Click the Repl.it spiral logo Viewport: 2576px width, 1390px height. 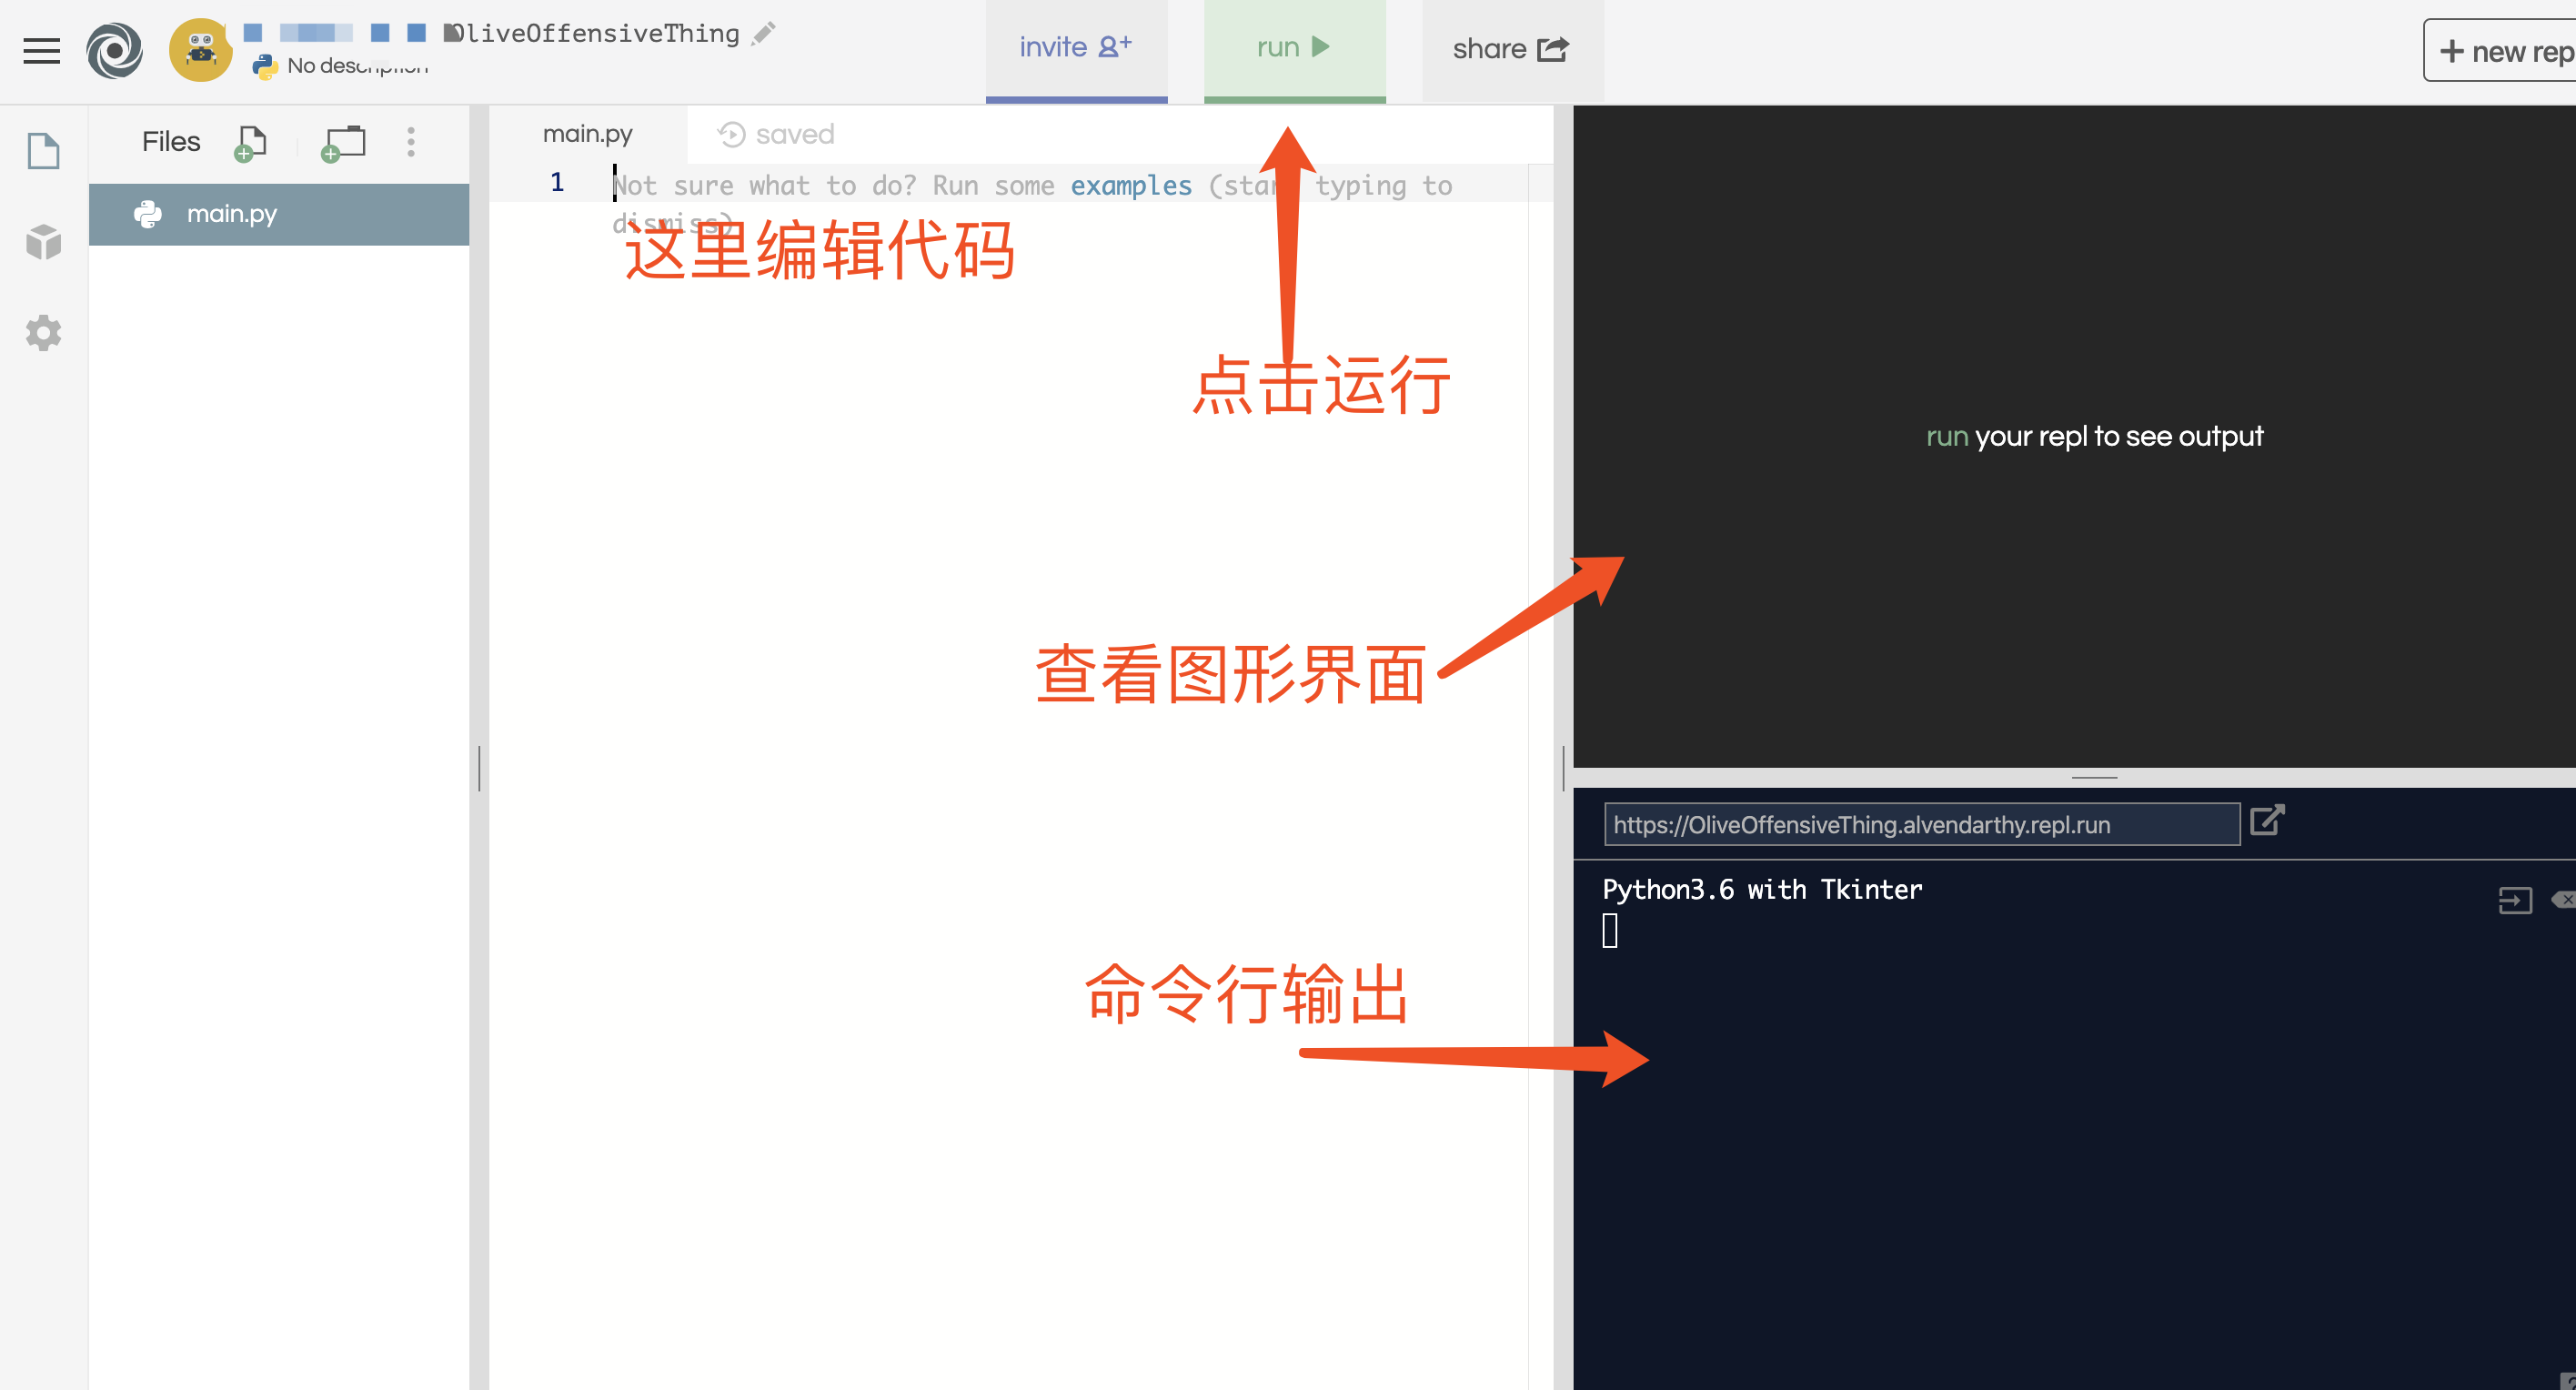(x=114, y=50)
